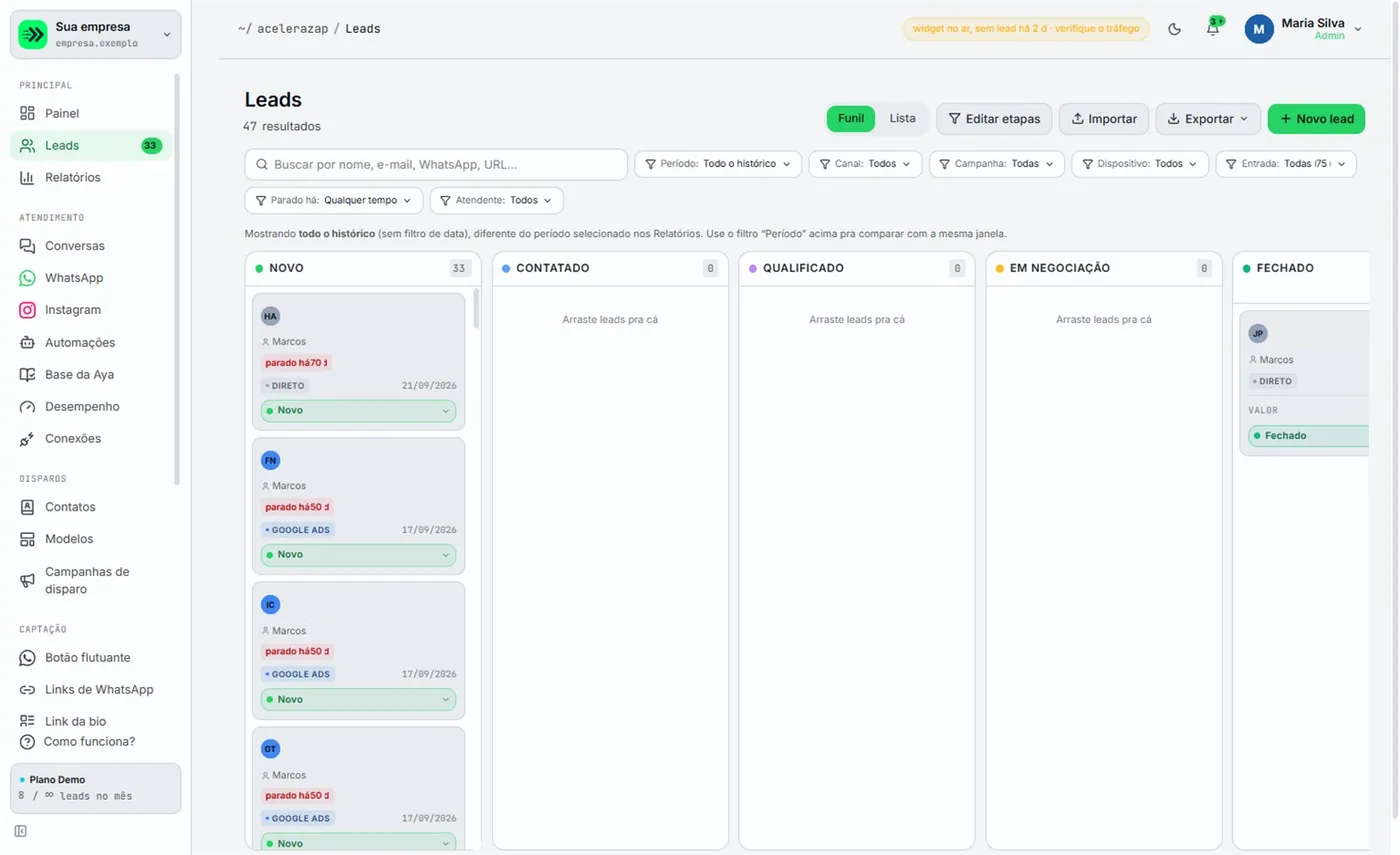Click the Como funciona help icon
Viewport: 1400px width, 855px height.
(27, 742)
